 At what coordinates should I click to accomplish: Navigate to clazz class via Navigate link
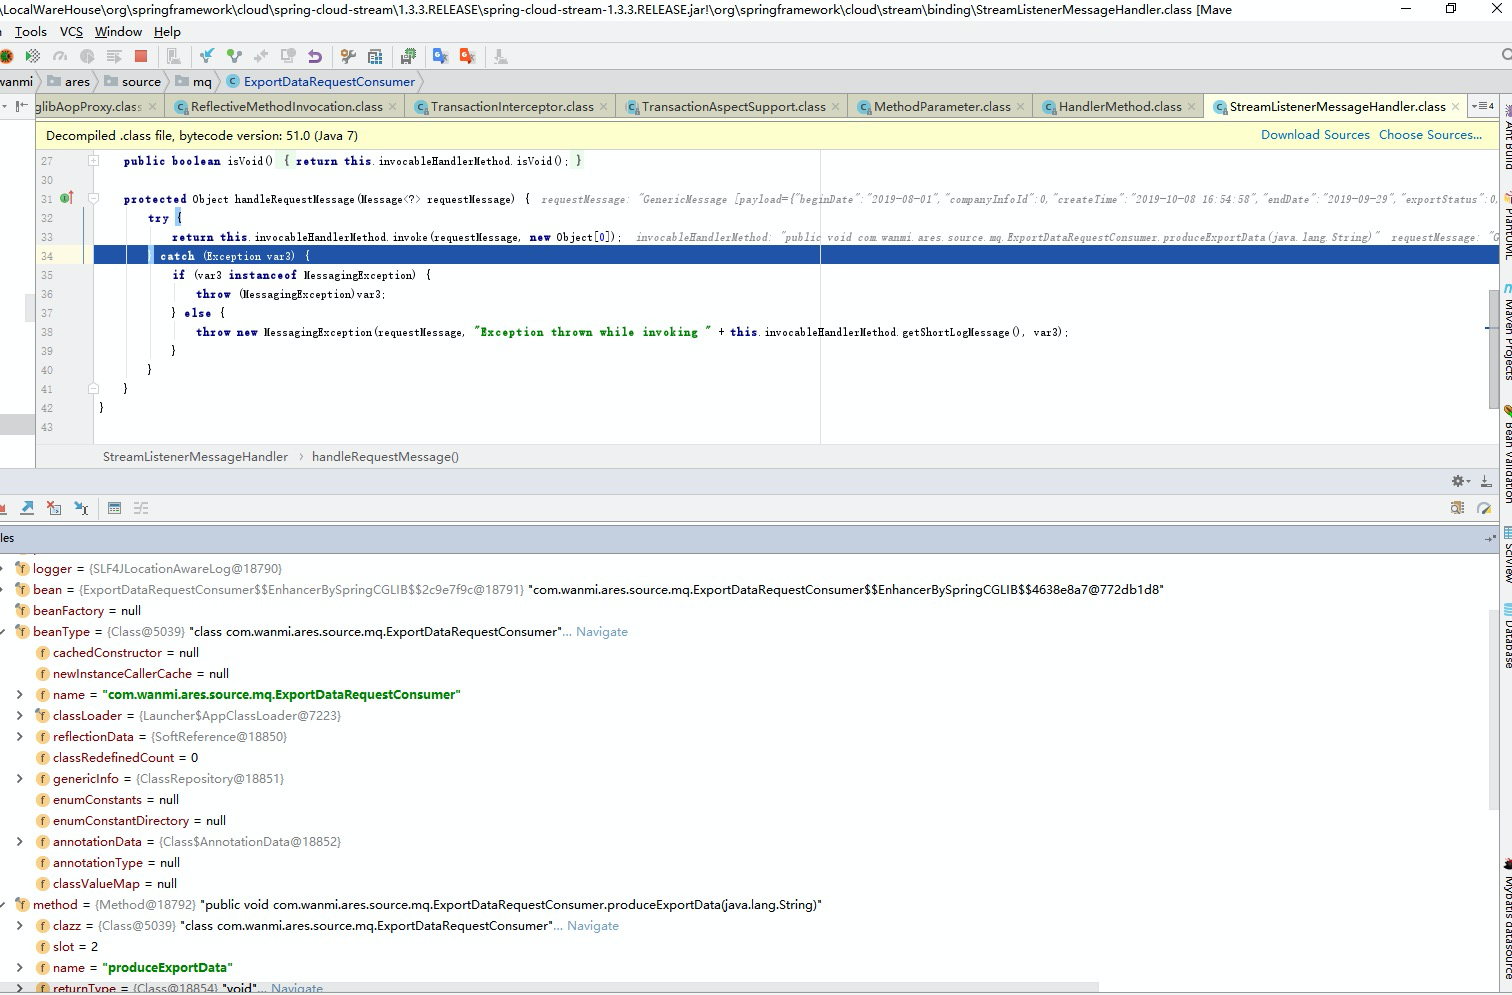[593, 926]
